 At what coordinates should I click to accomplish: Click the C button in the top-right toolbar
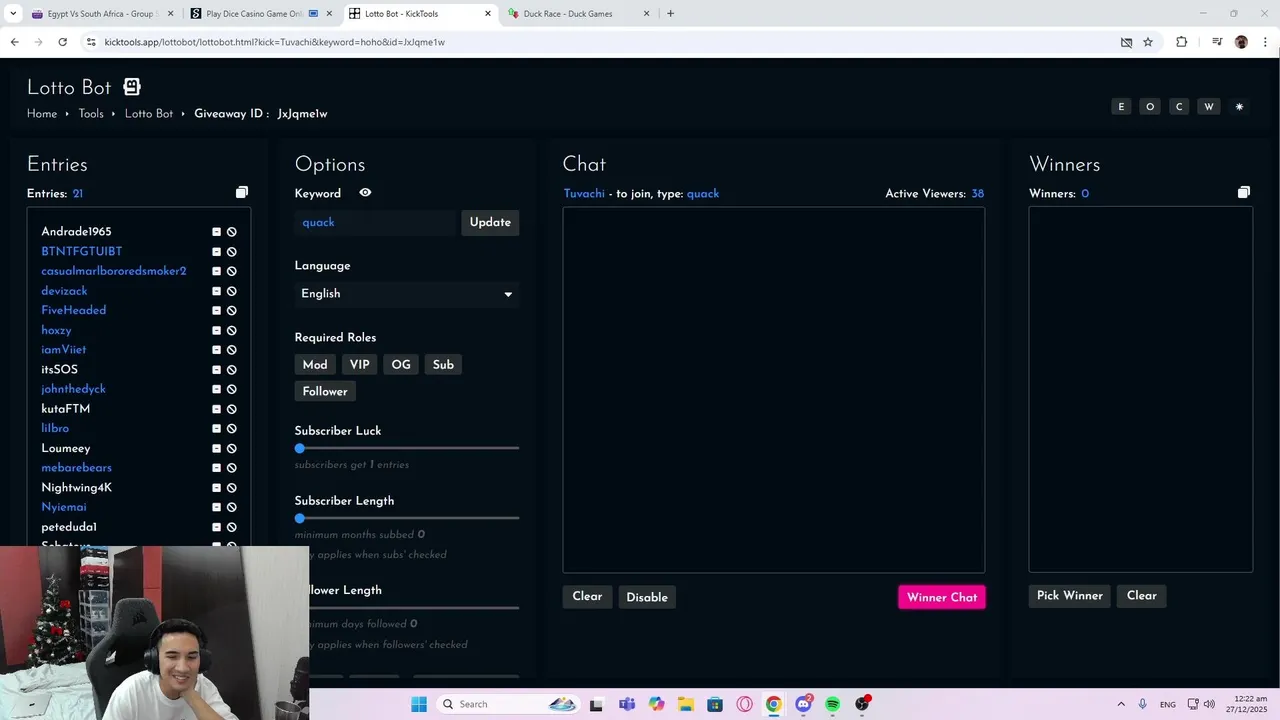[x=1179, y=107]
